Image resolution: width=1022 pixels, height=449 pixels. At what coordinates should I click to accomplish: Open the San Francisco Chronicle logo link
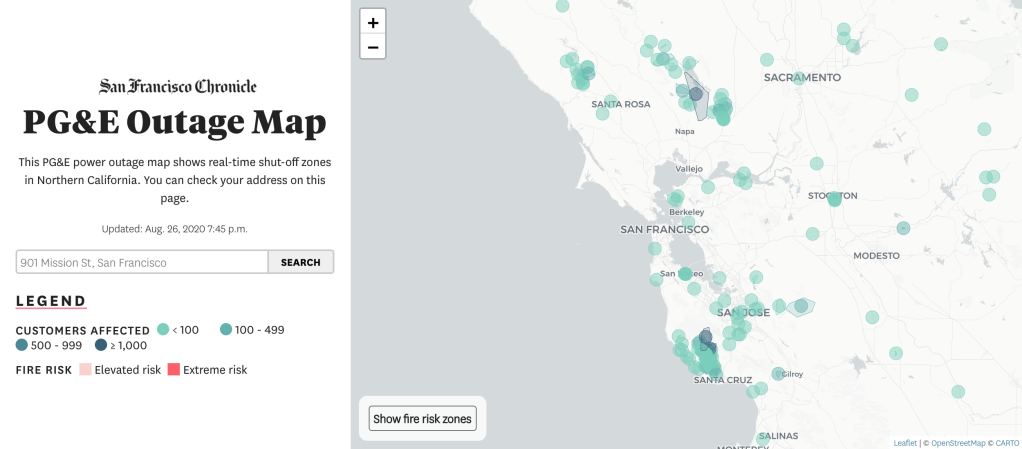178,86
